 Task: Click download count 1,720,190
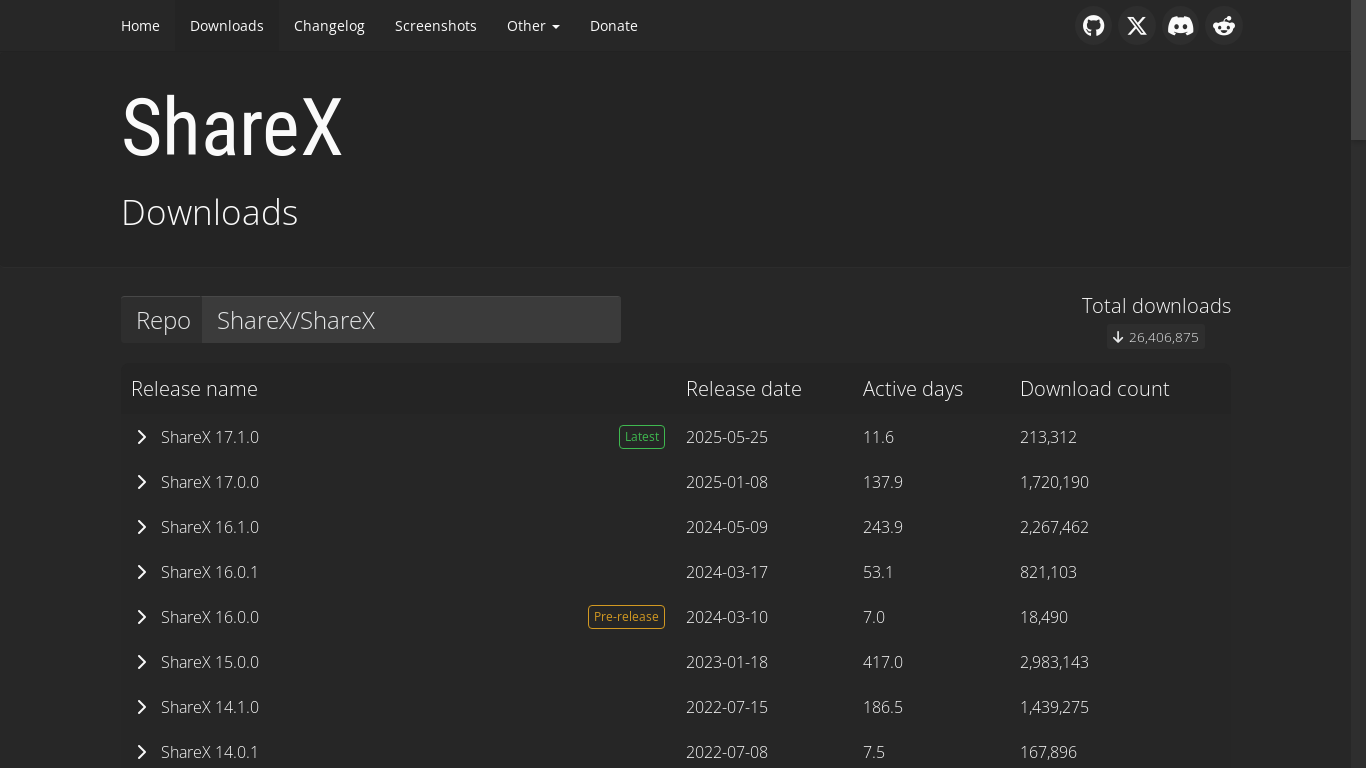tap(1054, 482)
